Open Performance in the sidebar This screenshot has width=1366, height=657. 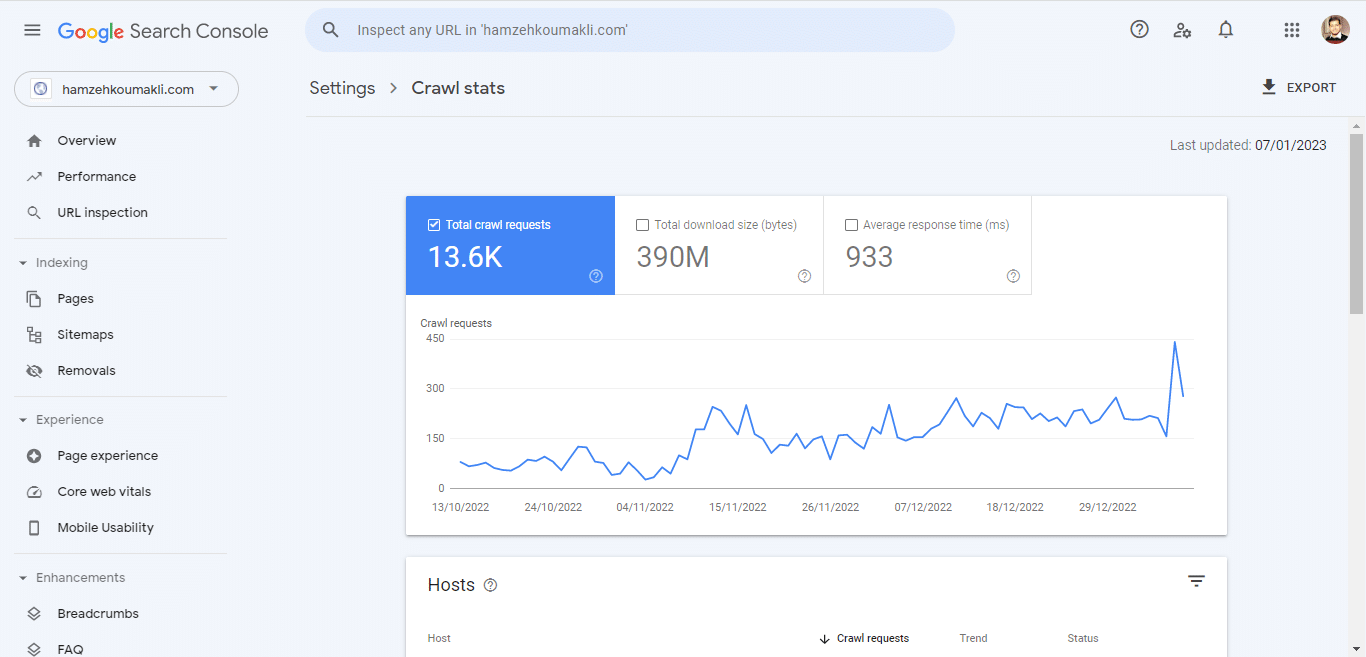[x=96, y=177]
